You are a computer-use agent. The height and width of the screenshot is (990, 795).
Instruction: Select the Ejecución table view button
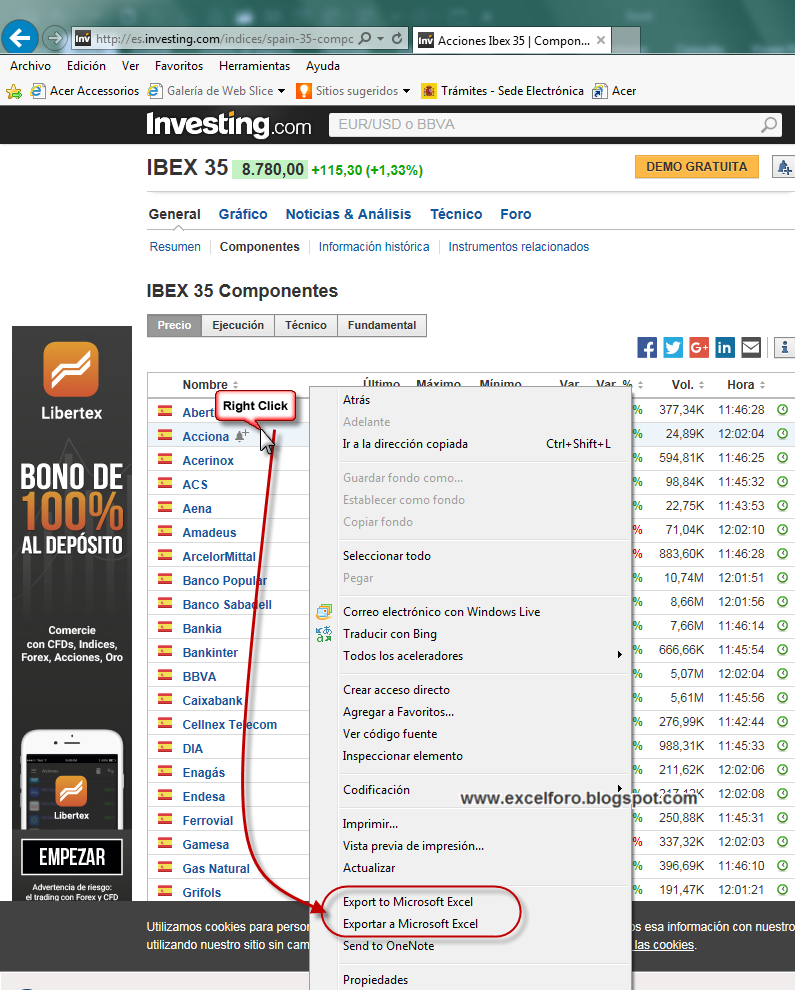click(x=238, y=325)
